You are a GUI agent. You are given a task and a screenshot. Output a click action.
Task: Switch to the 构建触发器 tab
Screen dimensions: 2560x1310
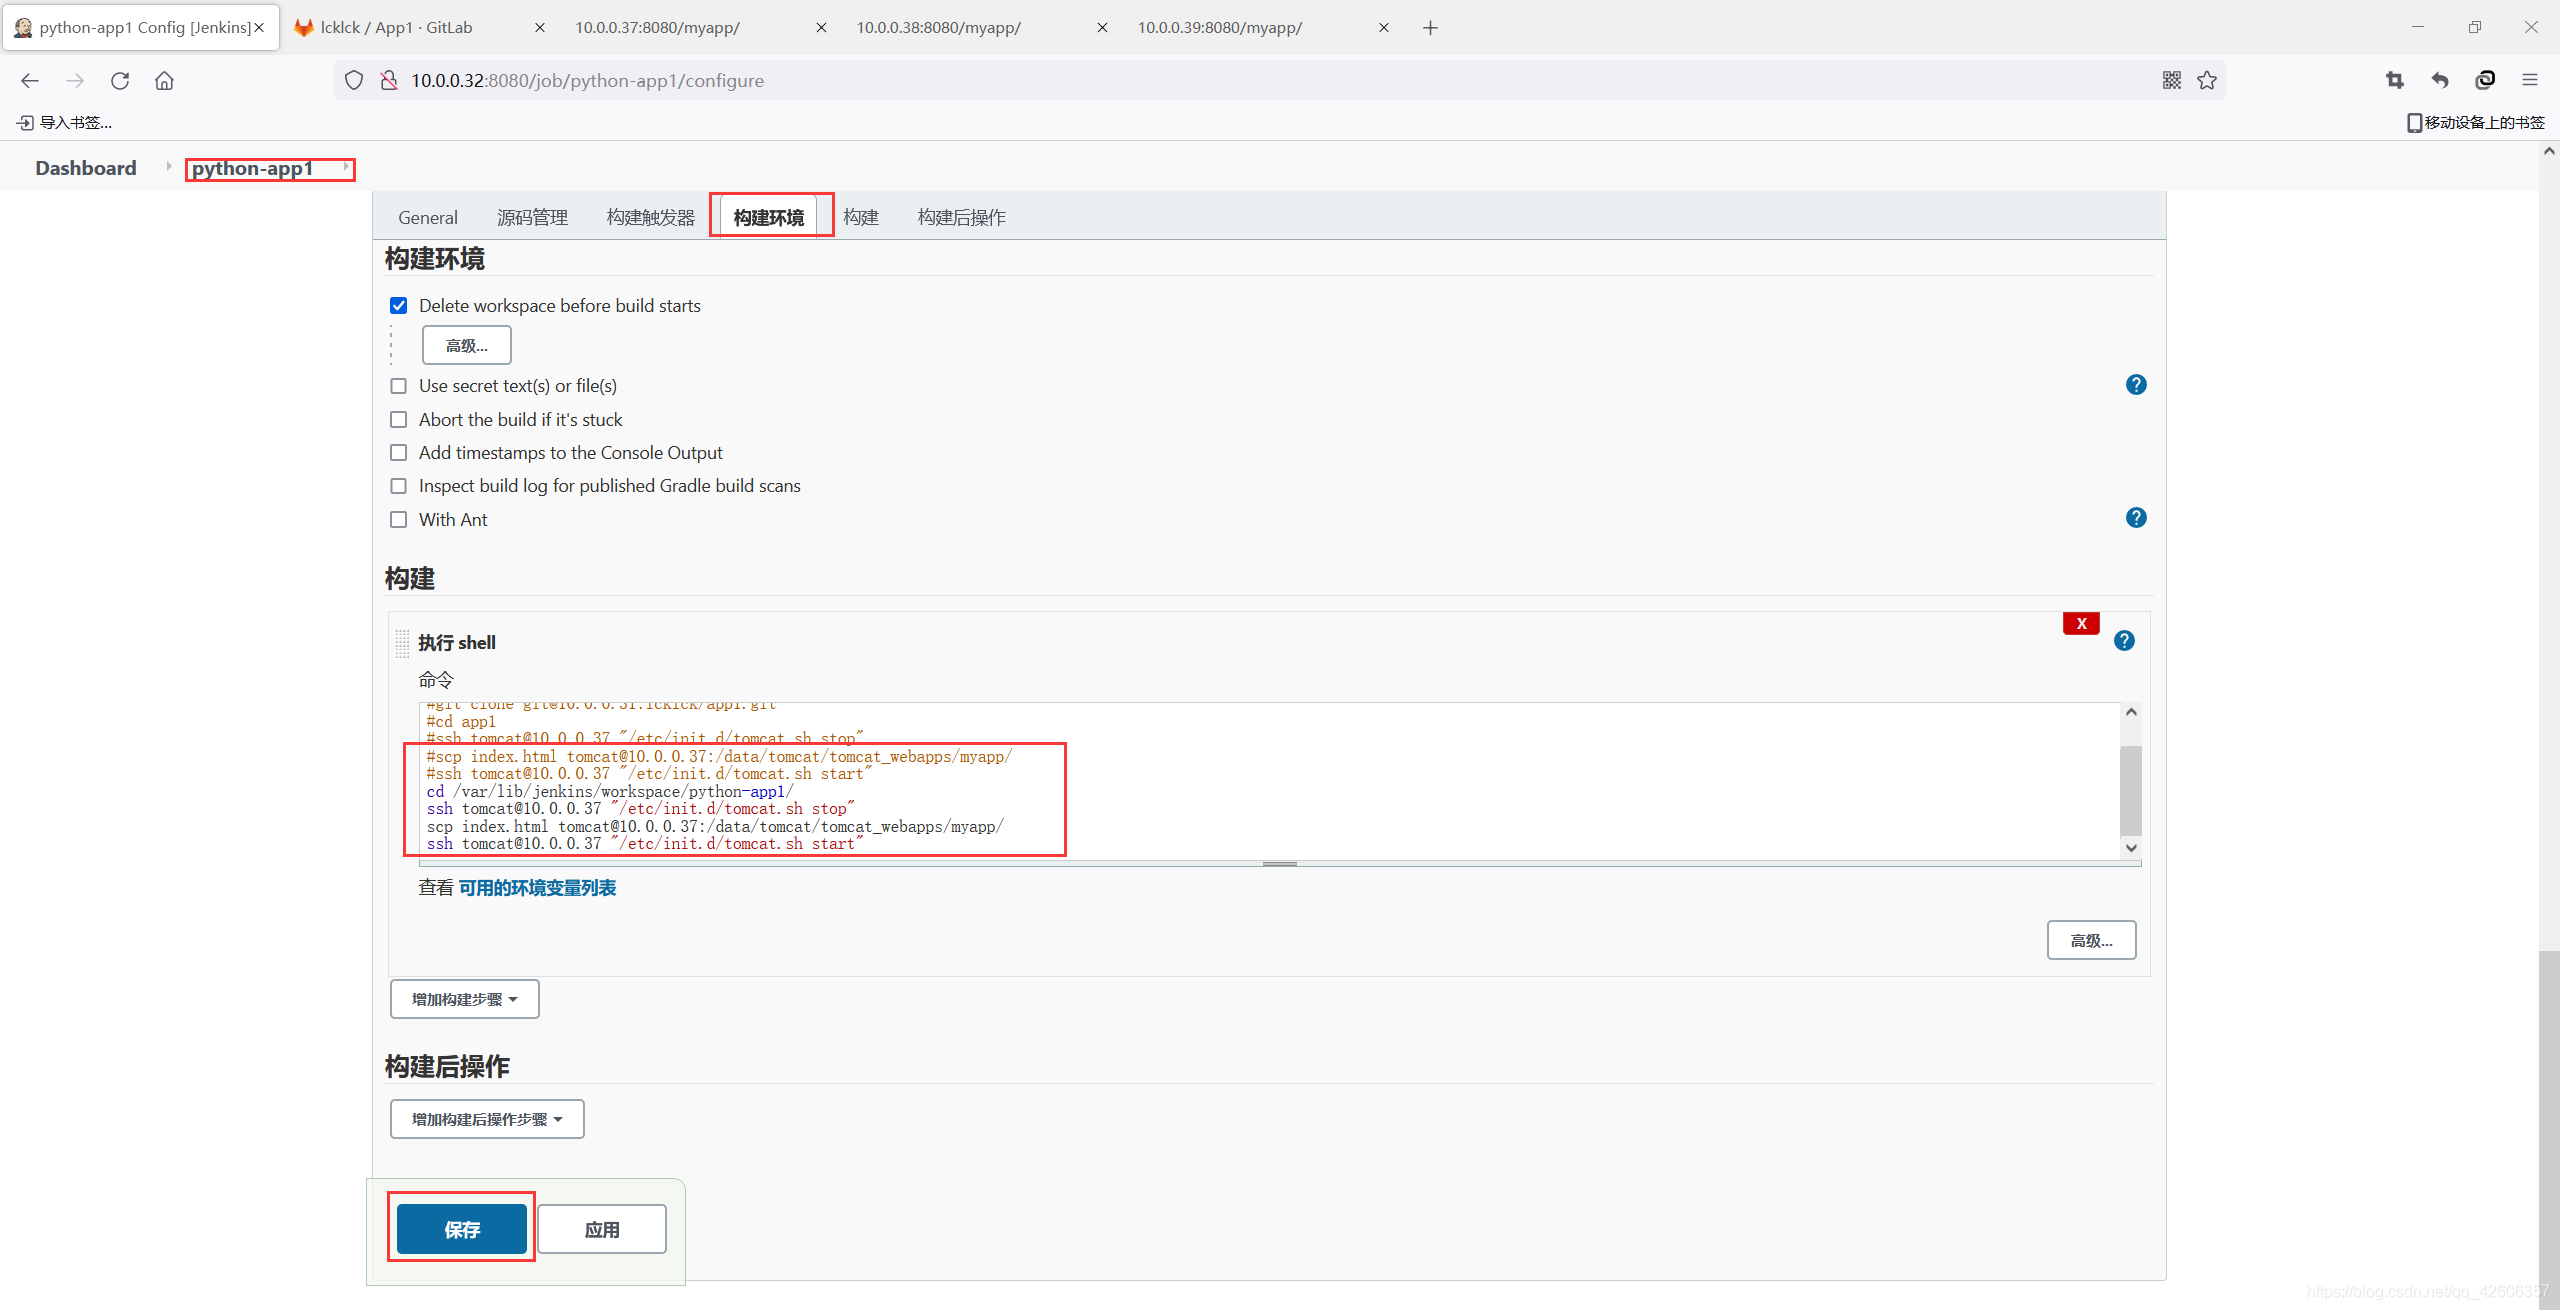click(x=651, y=217)
